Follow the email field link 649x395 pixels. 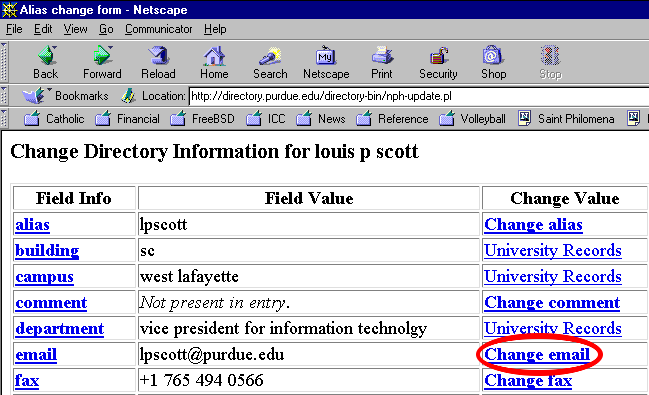[x=36, y=355]
